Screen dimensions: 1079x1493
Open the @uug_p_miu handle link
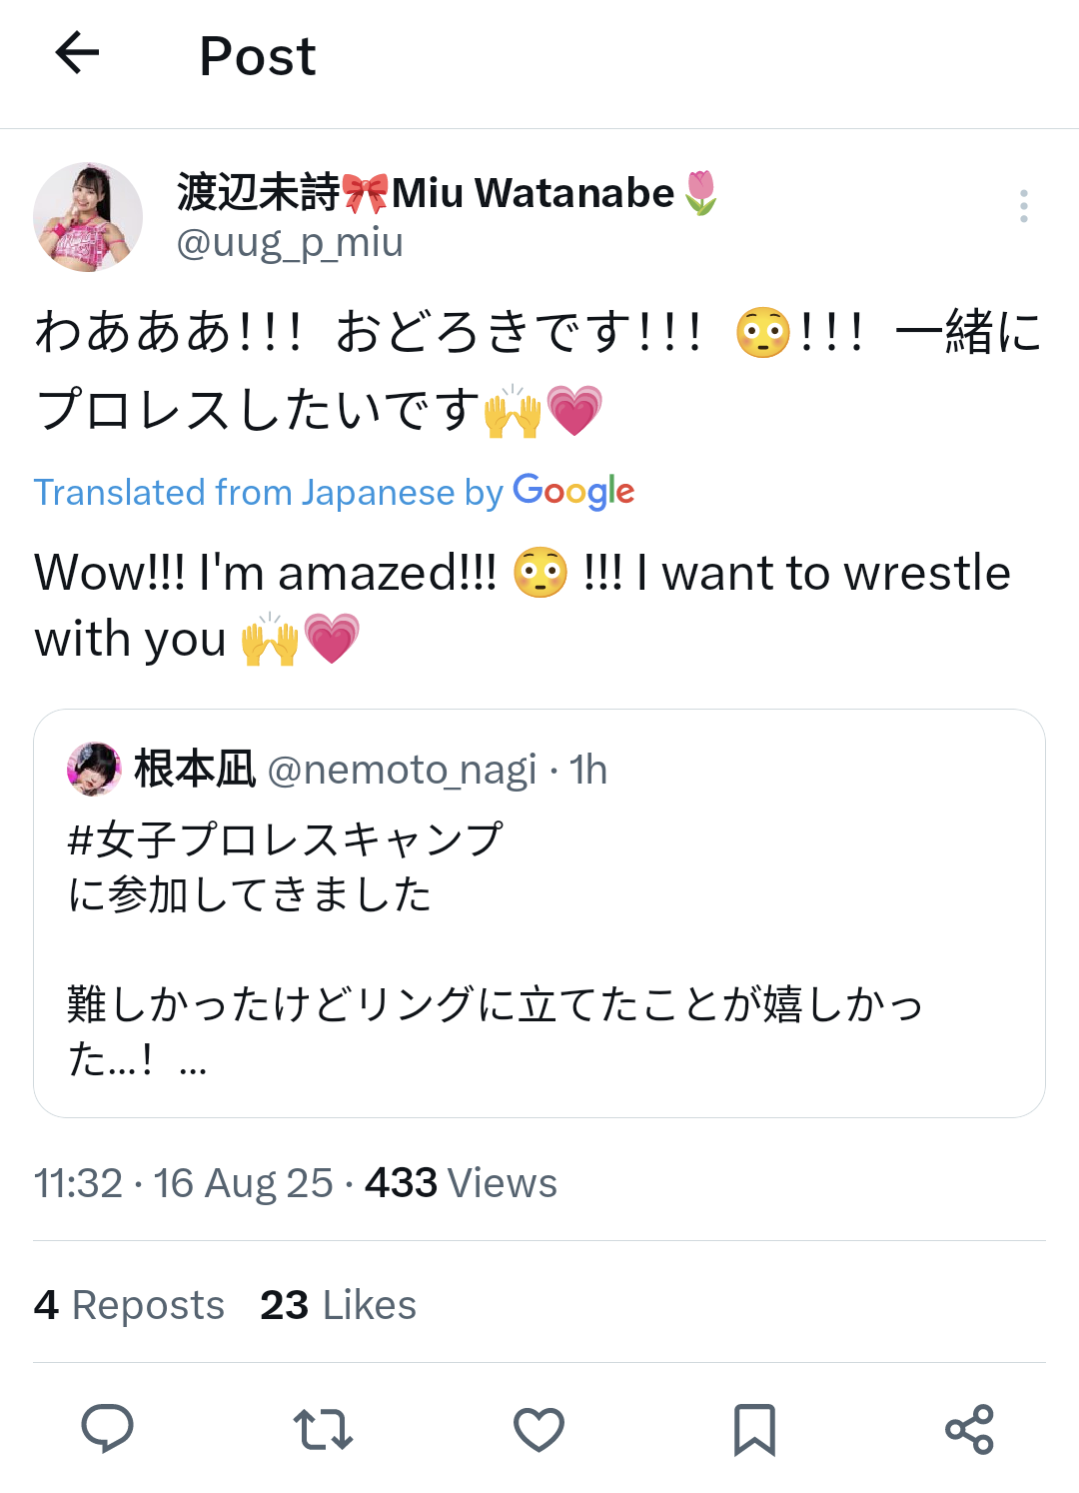[290, 243]
